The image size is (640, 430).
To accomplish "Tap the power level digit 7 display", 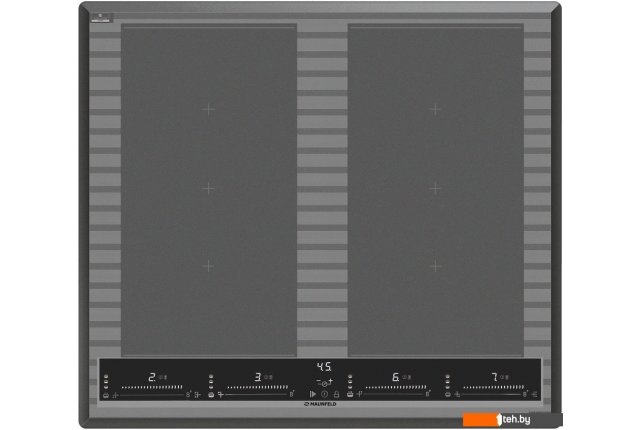I will click(493, 377).
